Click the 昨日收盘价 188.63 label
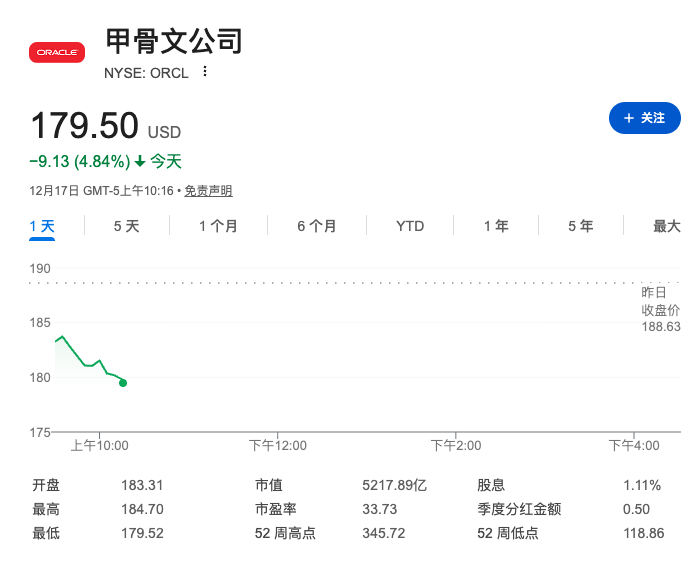 point(660,309)
